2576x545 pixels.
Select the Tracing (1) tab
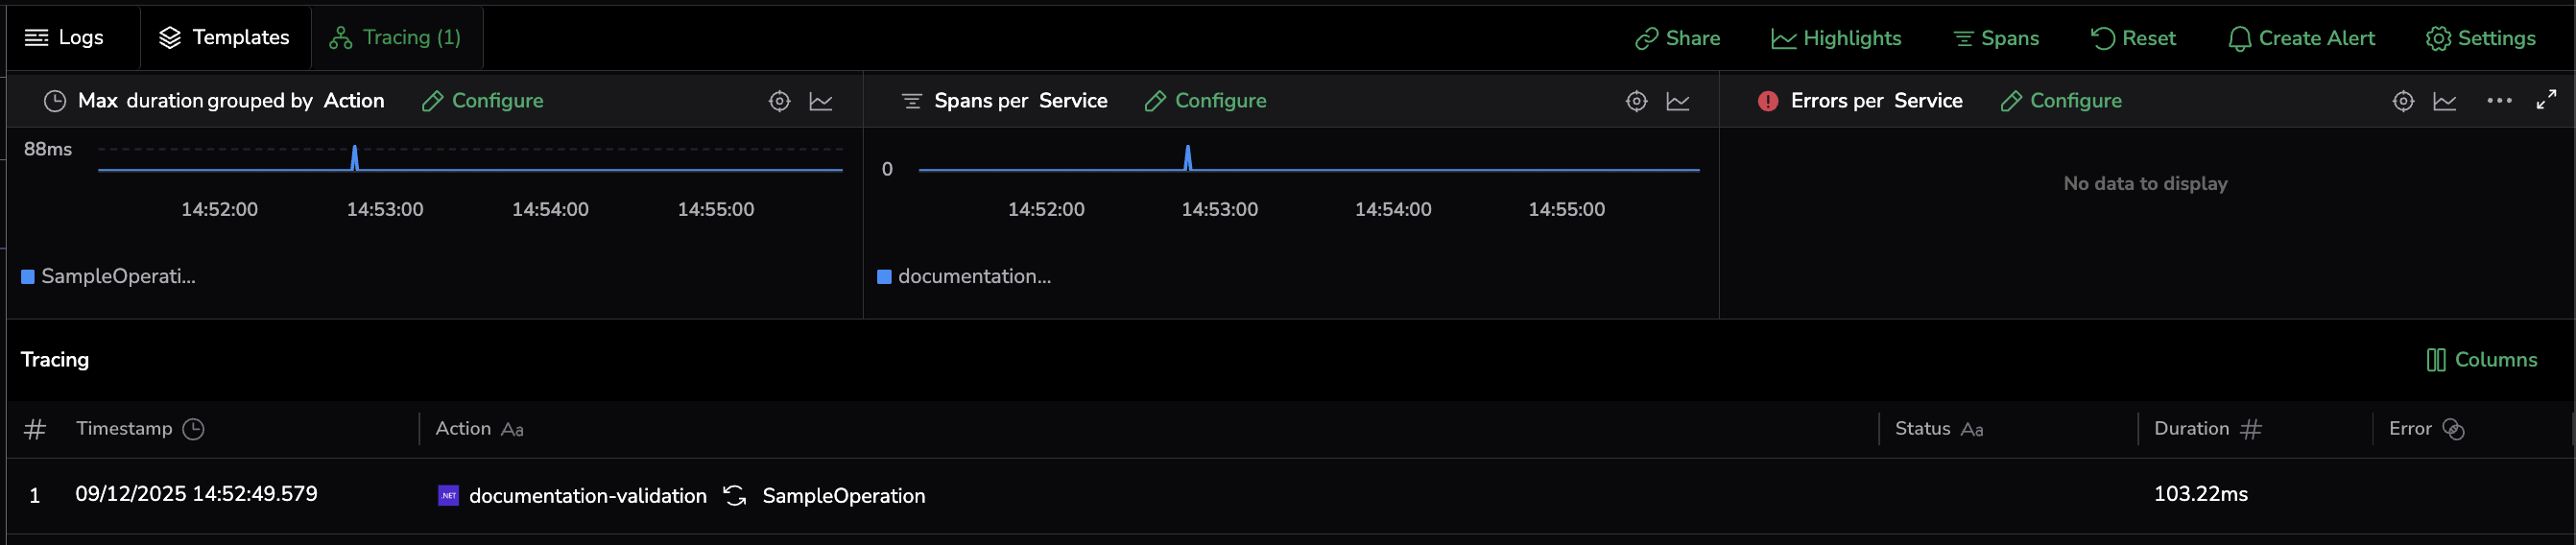pos(396,38)
